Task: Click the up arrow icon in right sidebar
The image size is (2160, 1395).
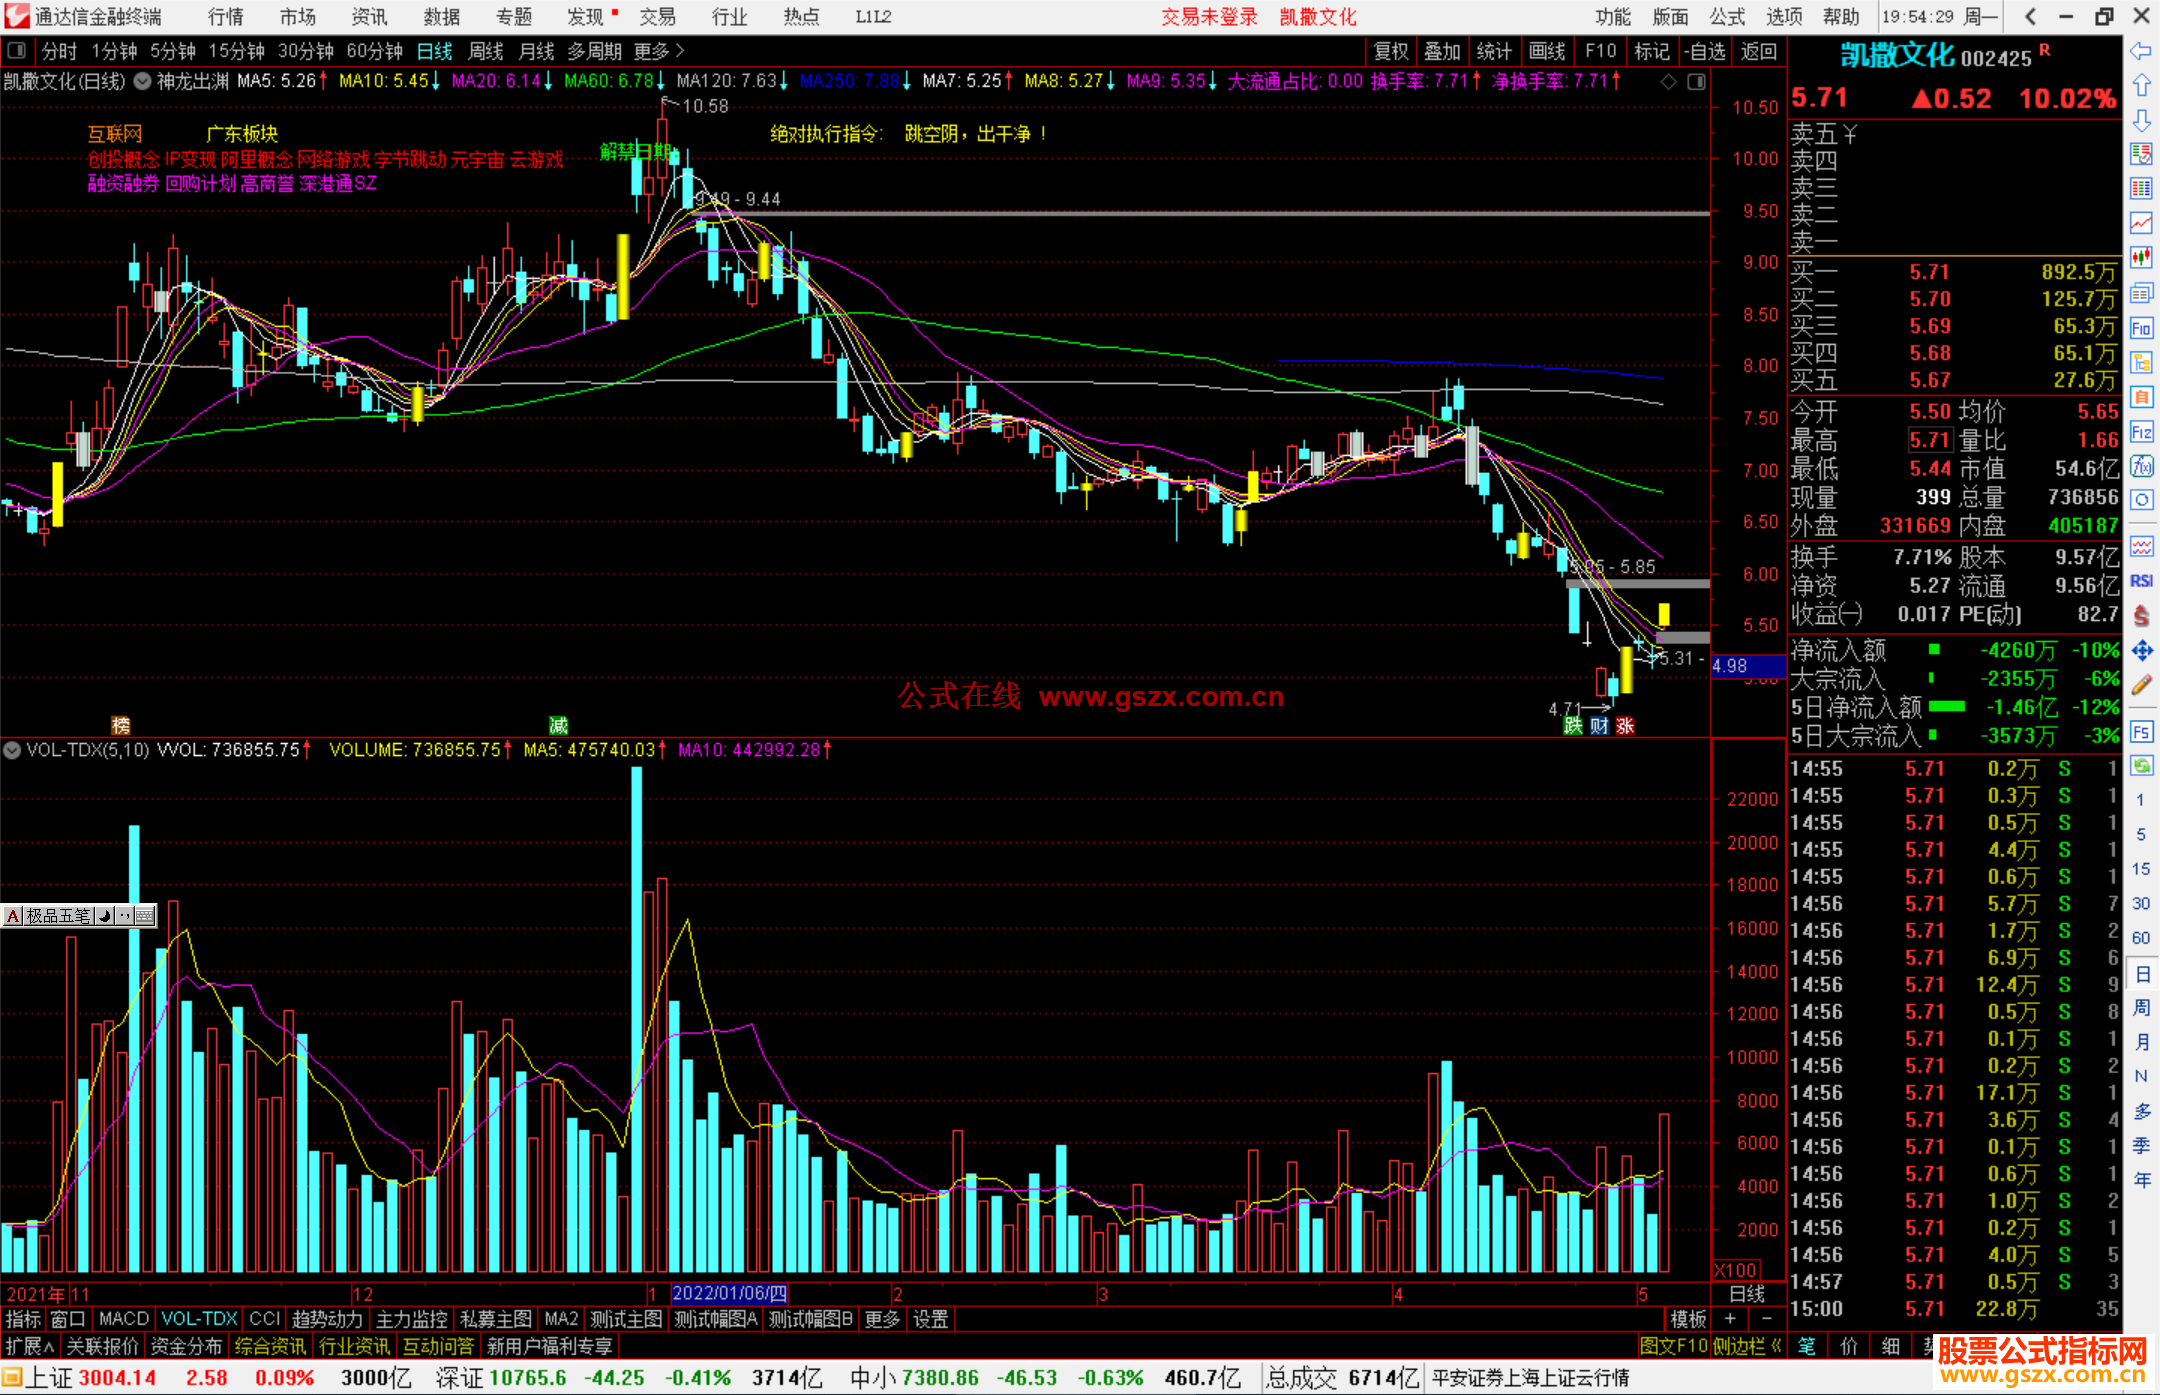Action: 2141,86
